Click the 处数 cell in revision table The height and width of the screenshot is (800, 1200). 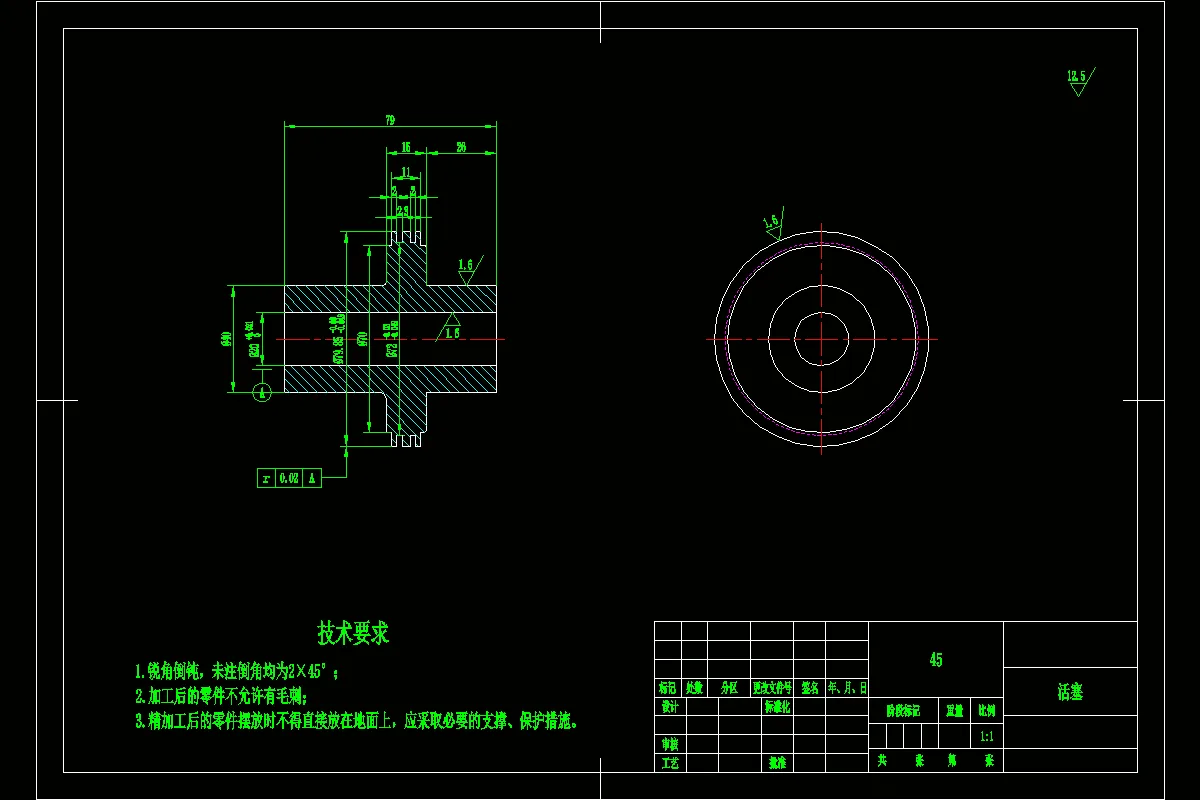pos(694,688)
